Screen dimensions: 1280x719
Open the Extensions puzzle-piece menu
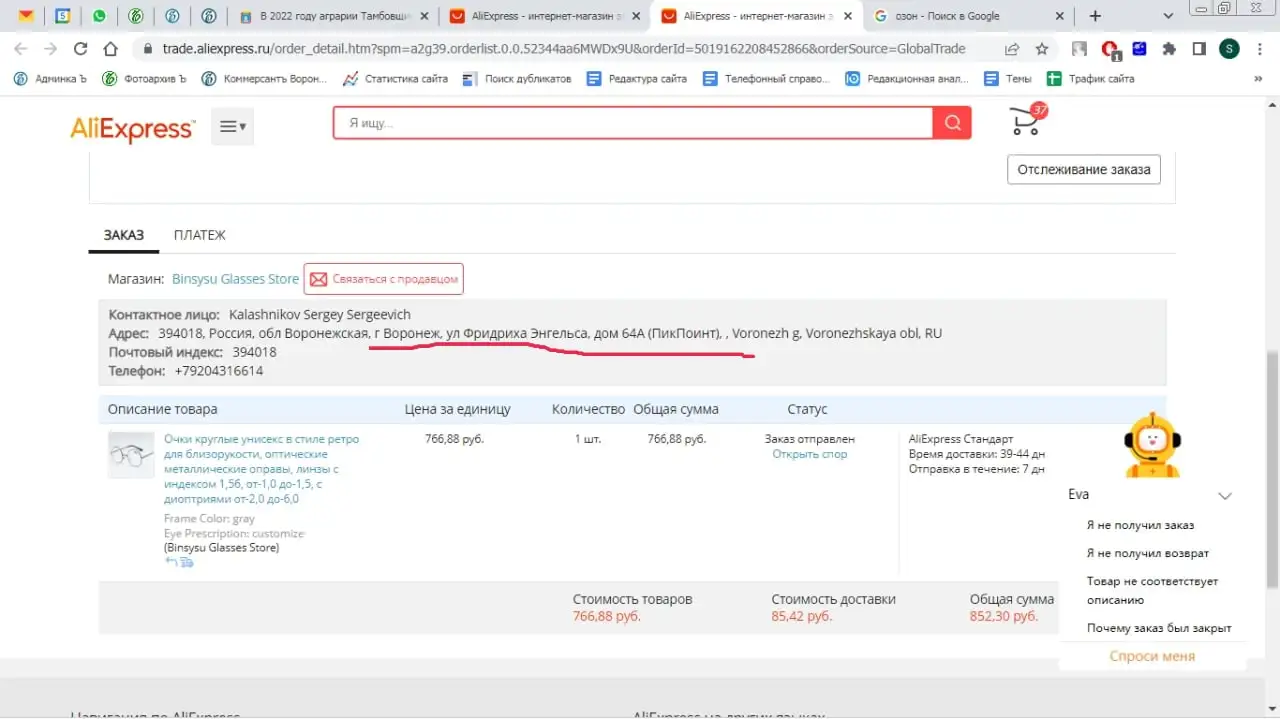tap(1169, 49)
